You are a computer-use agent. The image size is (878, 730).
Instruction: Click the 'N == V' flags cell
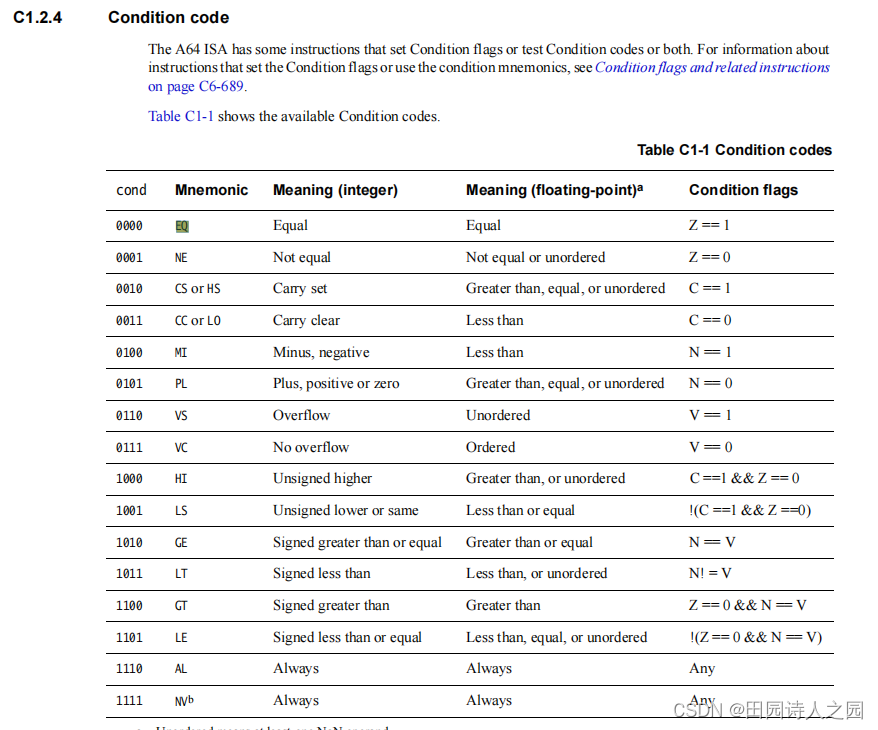point(712,542)
